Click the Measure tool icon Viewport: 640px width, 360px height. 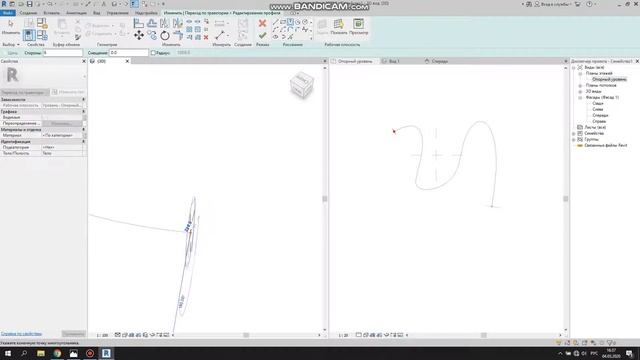click(x=220, y=36)
